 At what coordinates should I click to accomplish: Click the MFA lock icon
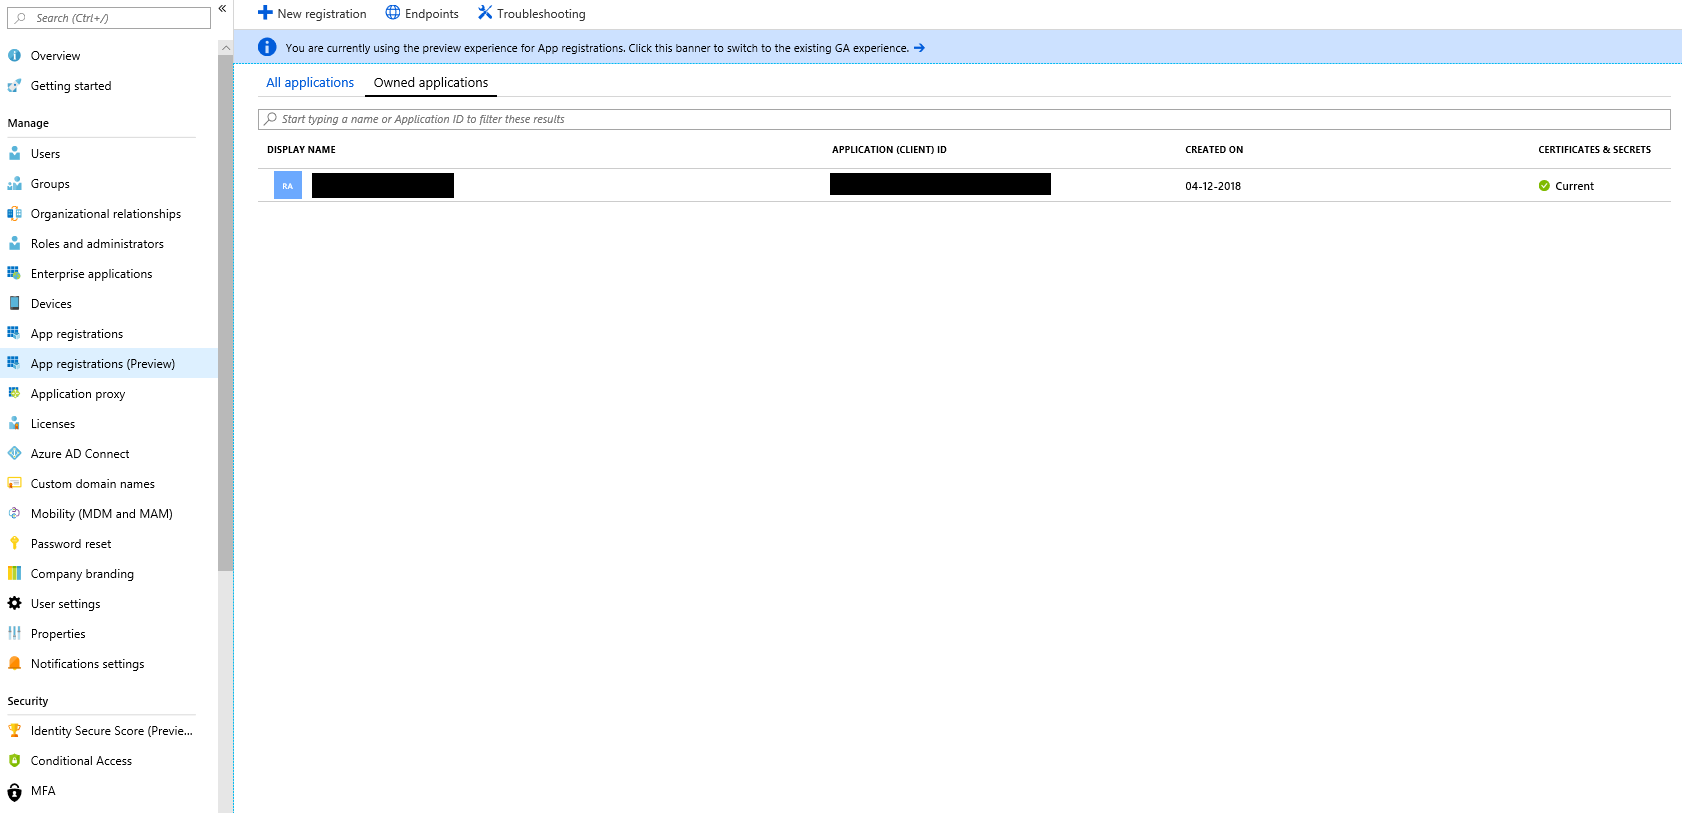pyautogui.click(x=14, y=792)
